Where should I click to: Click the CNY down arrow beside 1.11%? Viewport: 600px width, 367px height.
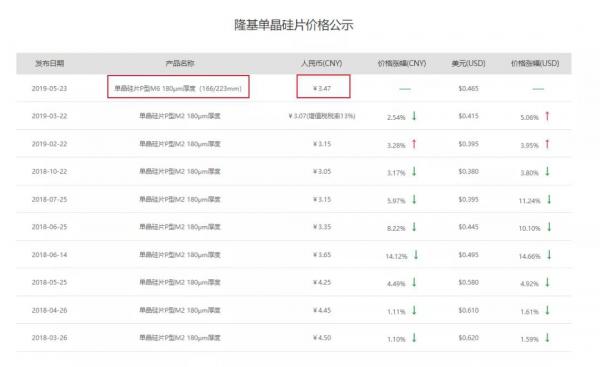point(414,310)
